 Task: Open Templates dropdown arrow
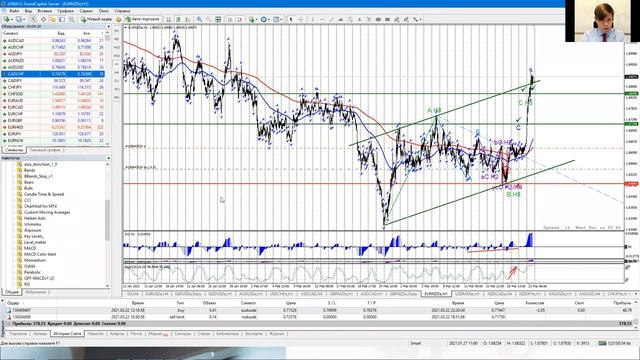[282, 19]
